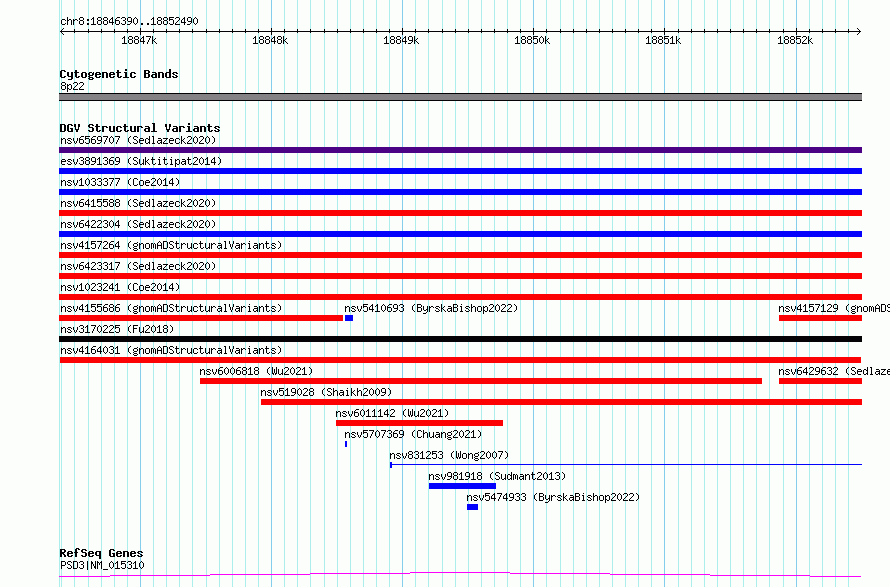The image size is (890, 587).
Task: Click the nsv1023241 (Coe2014) label
Action: click(x=120, y=287)
